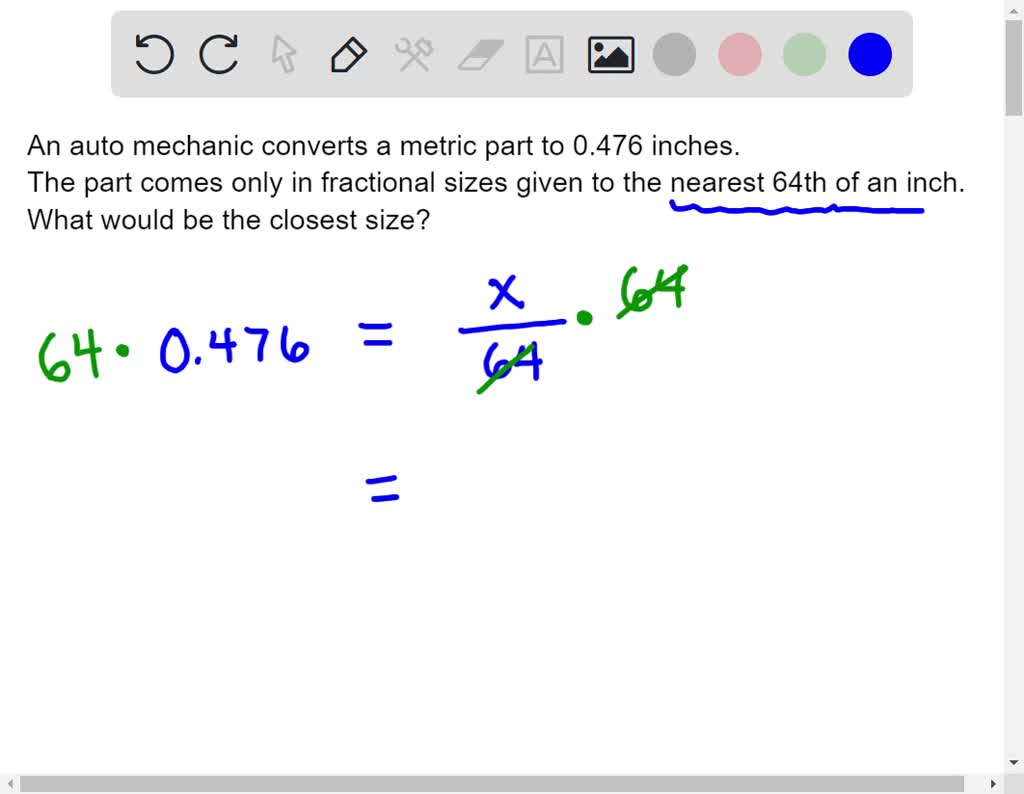The width and height of the screenshot is (1024, 794).
Task: Click the scroll-up arrow on right scrollbar
Action: coord(1015,9)
